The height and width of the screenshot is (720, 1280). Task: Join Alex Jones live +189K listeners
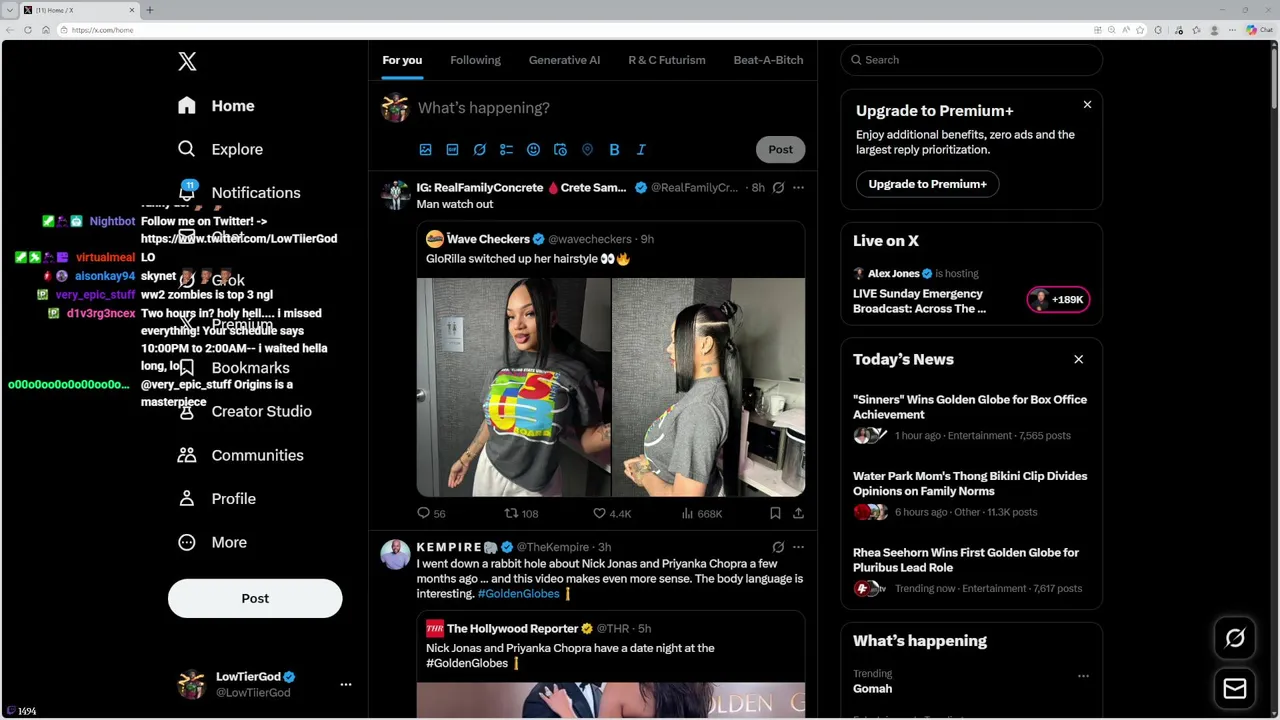pos(1058,299)
